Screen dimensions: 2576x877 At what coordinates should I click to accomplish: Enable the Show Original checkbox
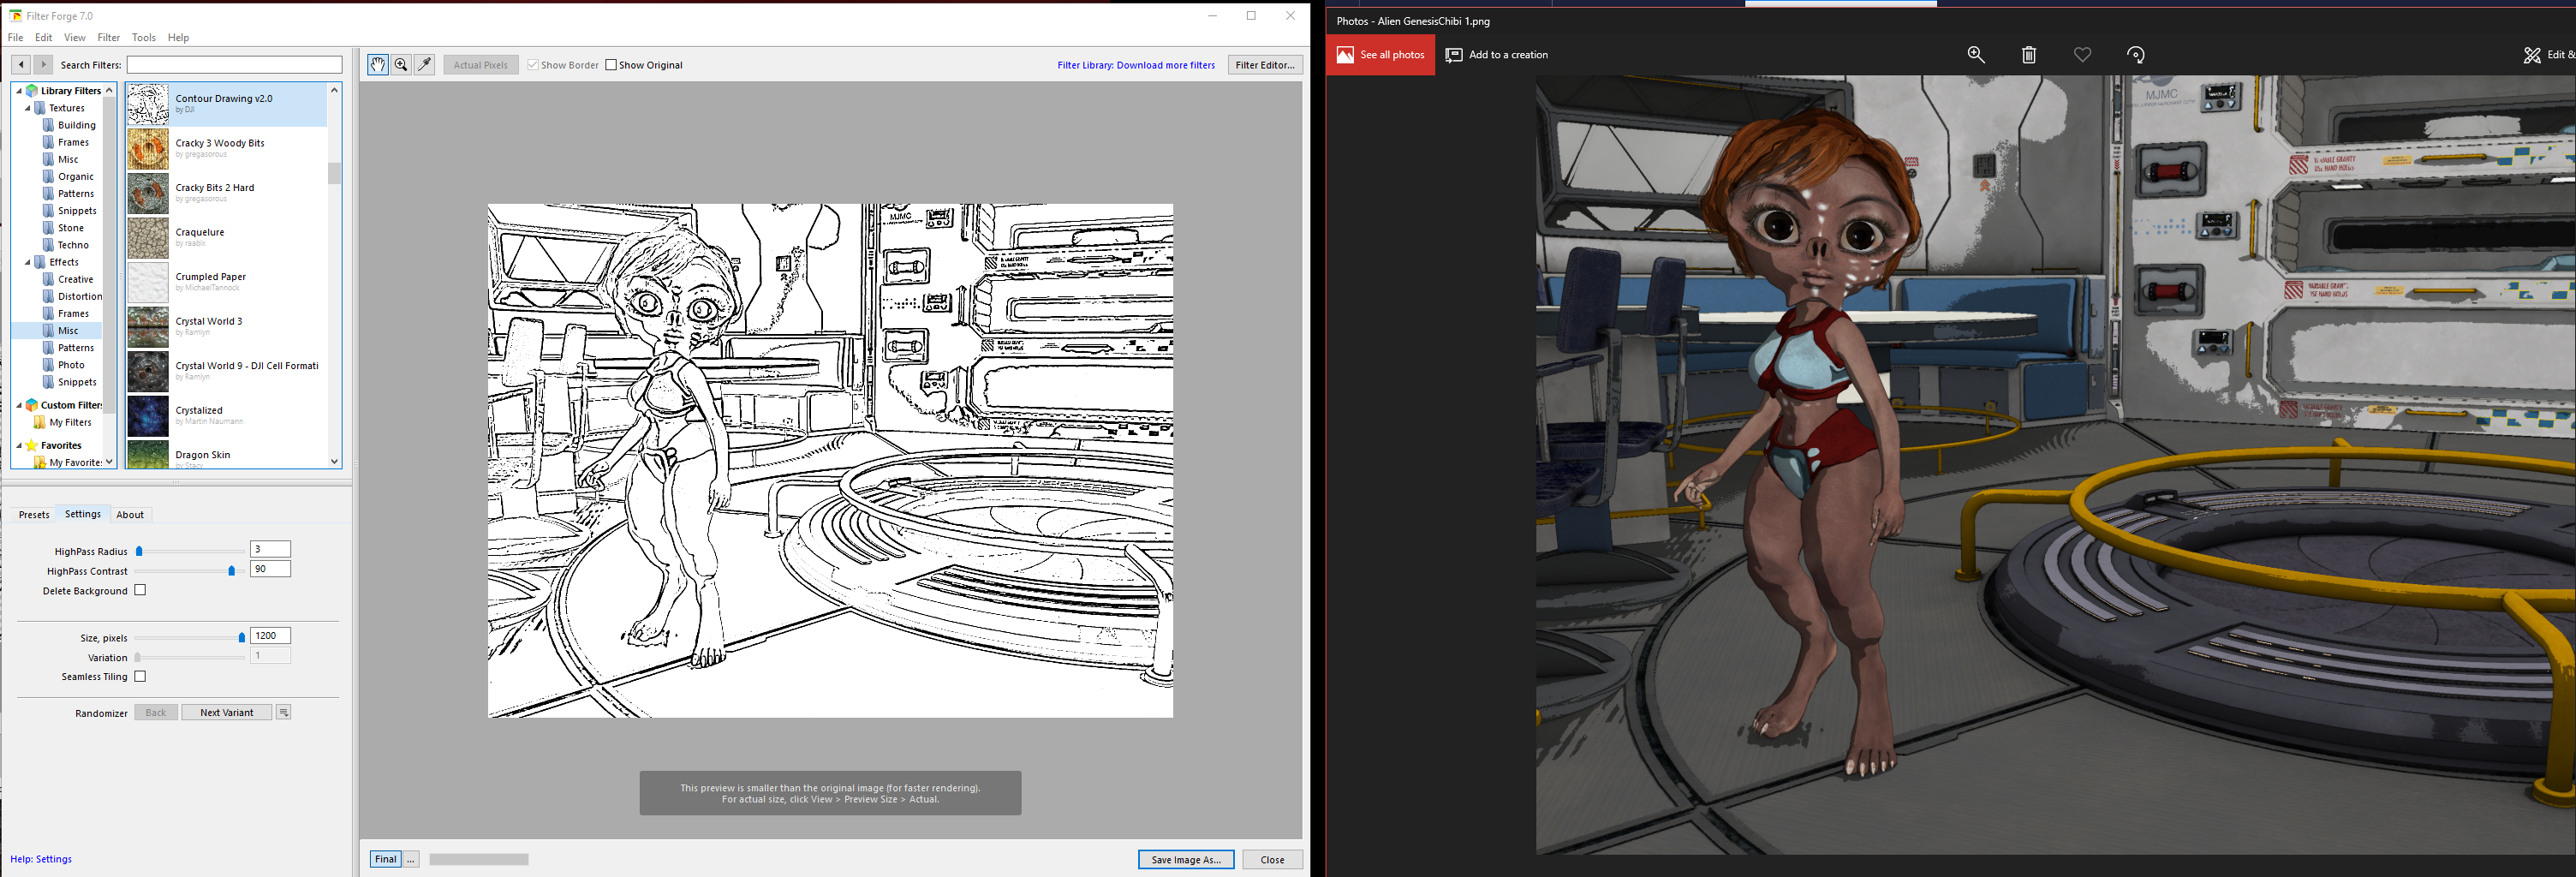click(611, 65)
